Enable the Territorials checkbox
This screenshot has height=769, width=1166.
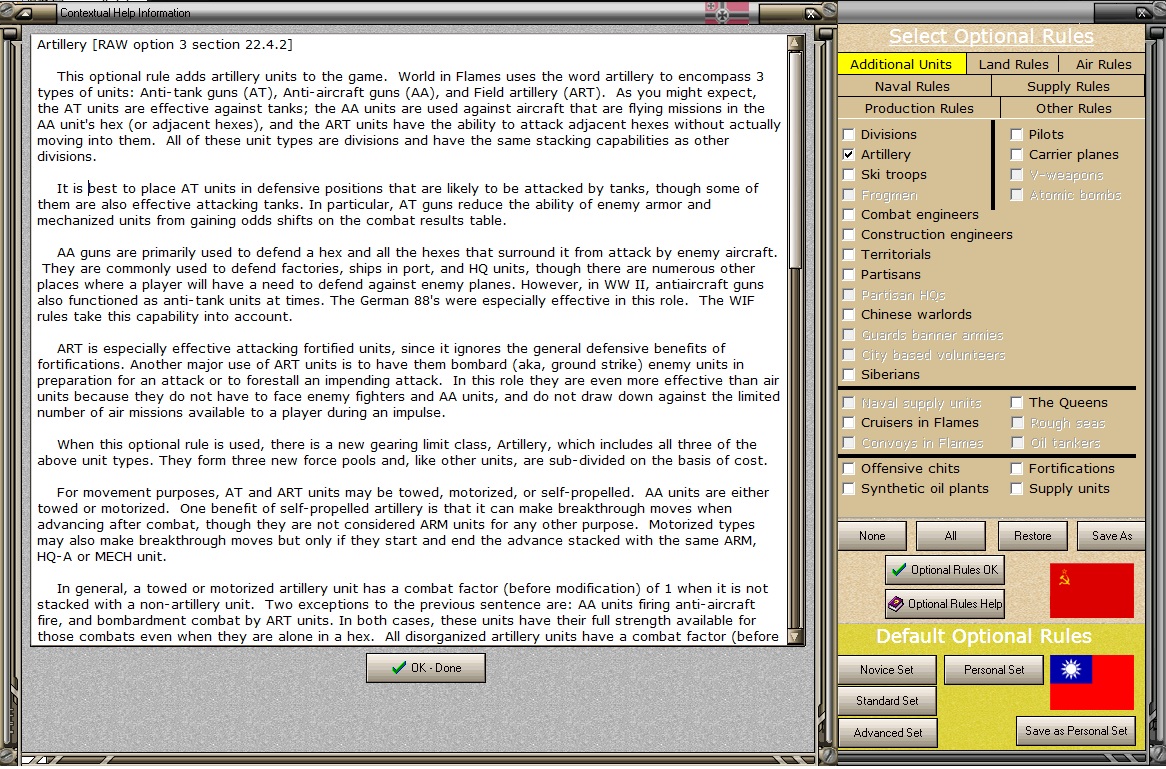(848, 255)
